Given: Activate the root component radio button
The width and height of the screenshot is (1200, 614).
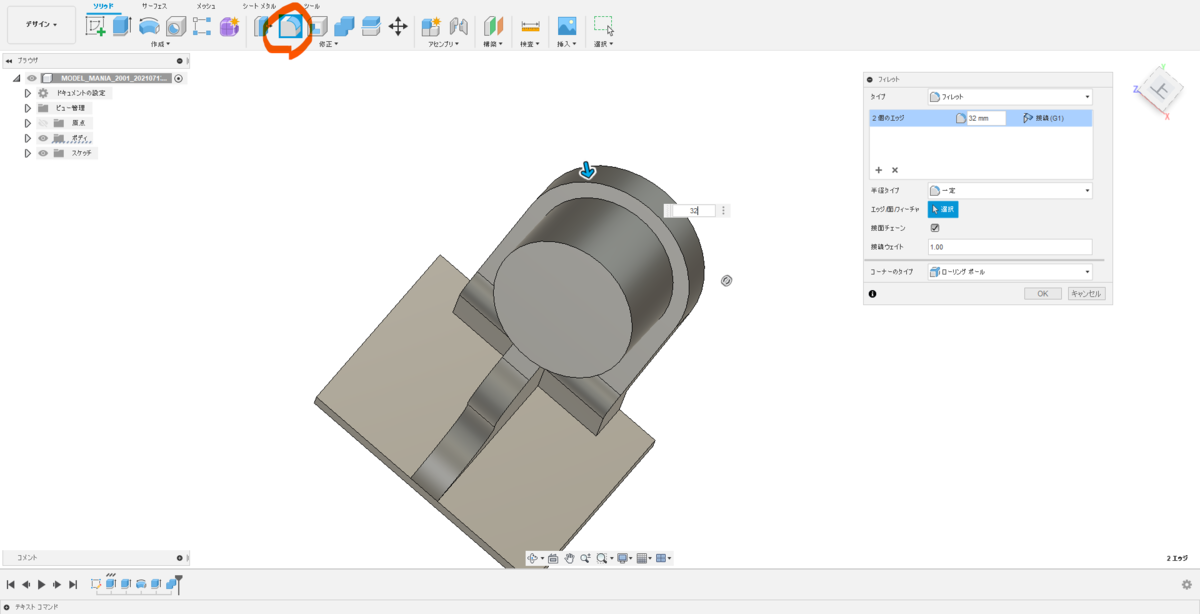Looking at the screenshot, I should coord(179,78).
